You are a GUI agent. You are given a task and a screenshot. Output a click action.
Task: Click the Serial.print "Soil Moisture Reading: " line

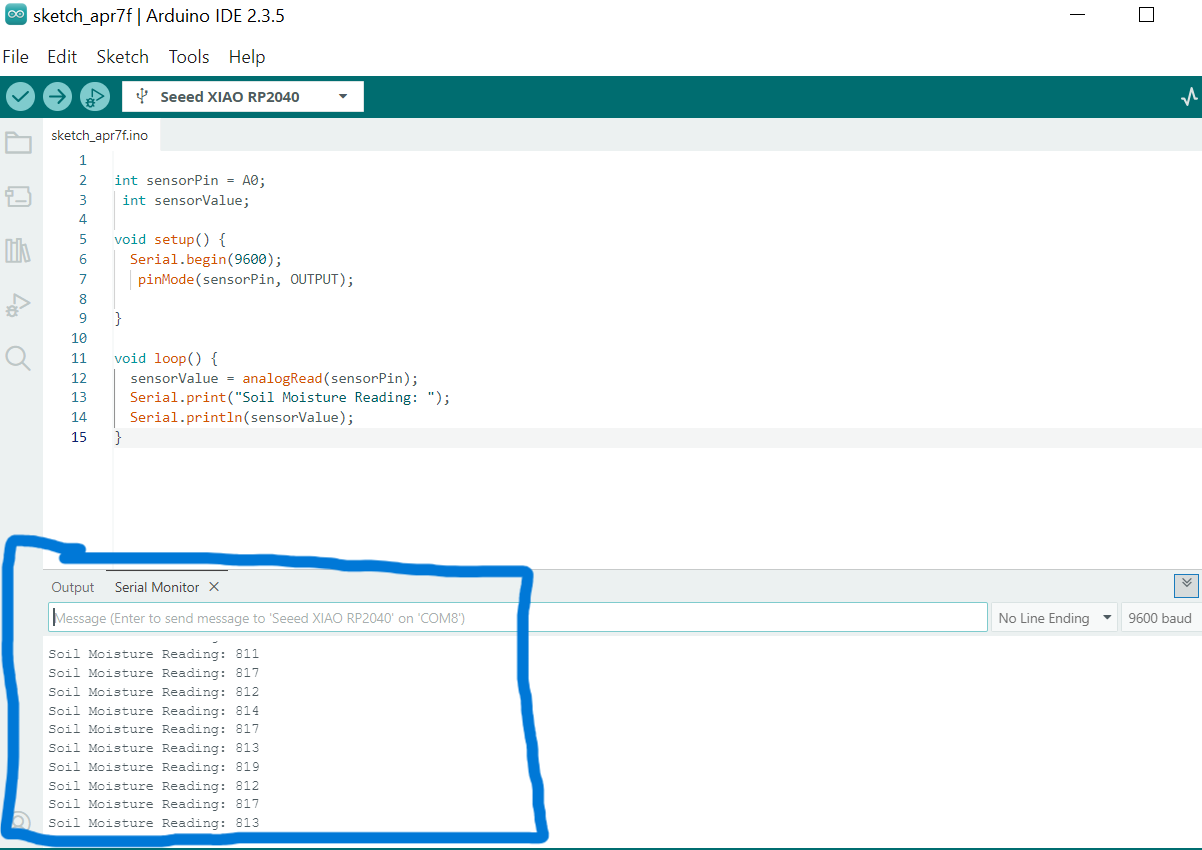(x=290, y=397)
